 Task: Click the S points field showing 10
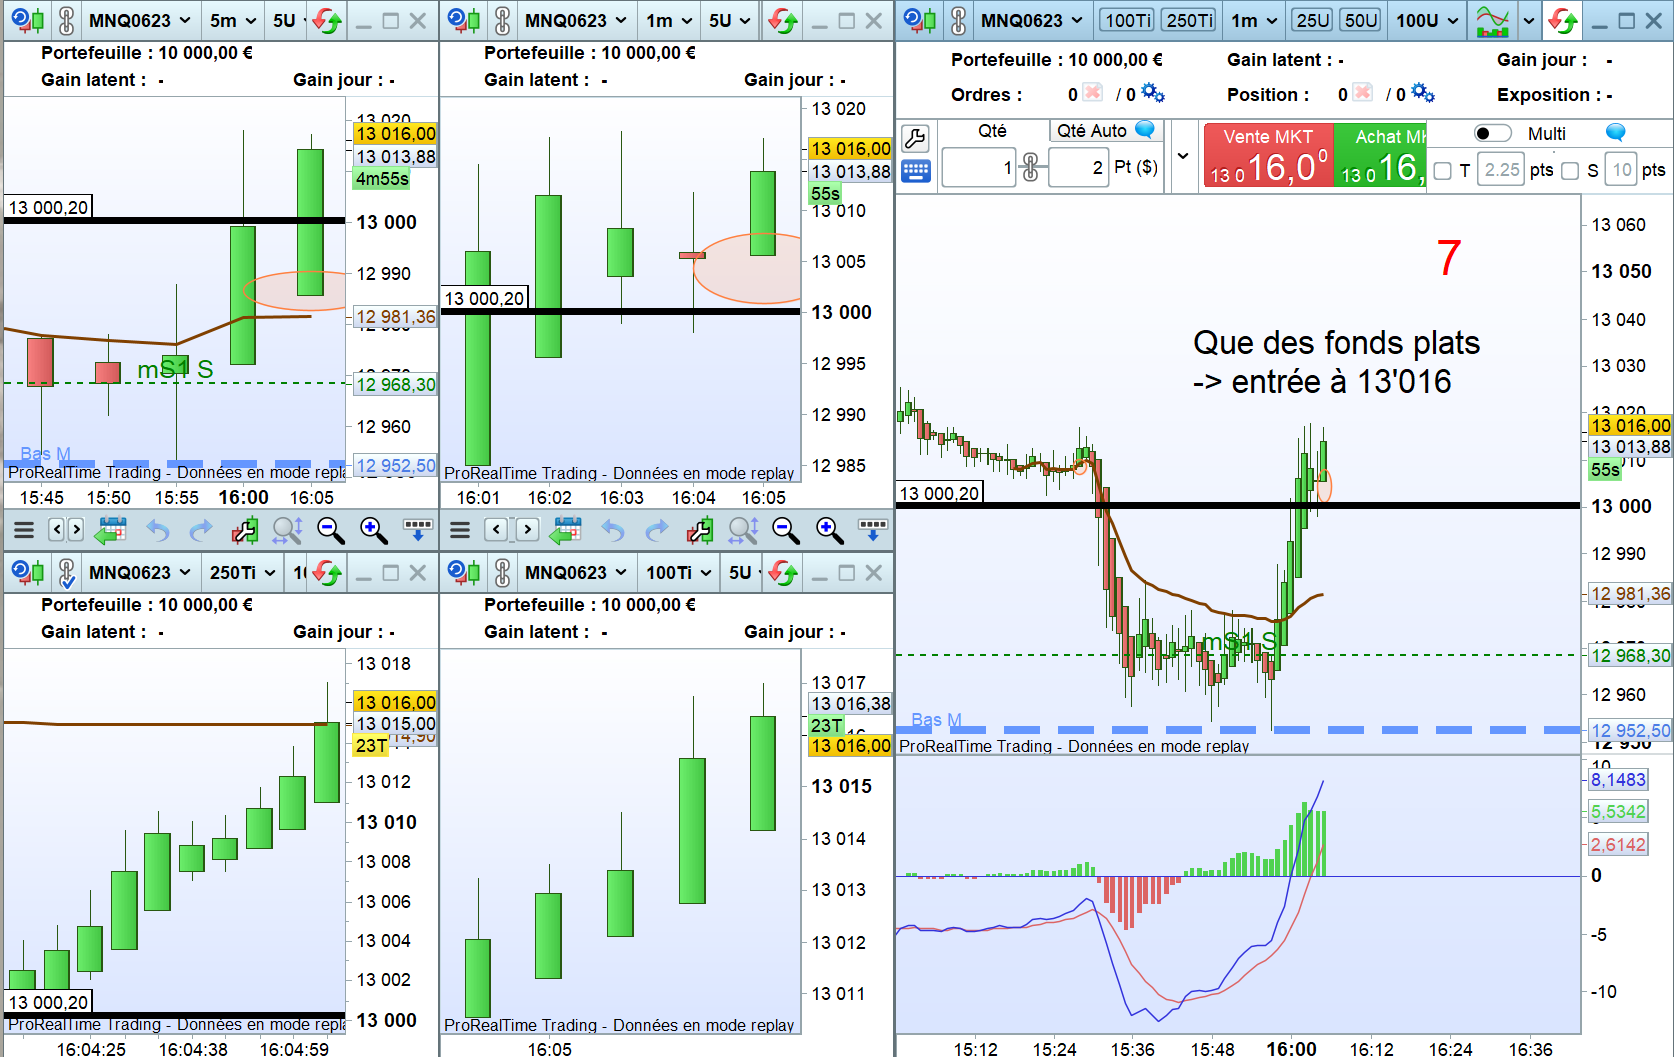pyautogui.click(x=1621, y=171)
